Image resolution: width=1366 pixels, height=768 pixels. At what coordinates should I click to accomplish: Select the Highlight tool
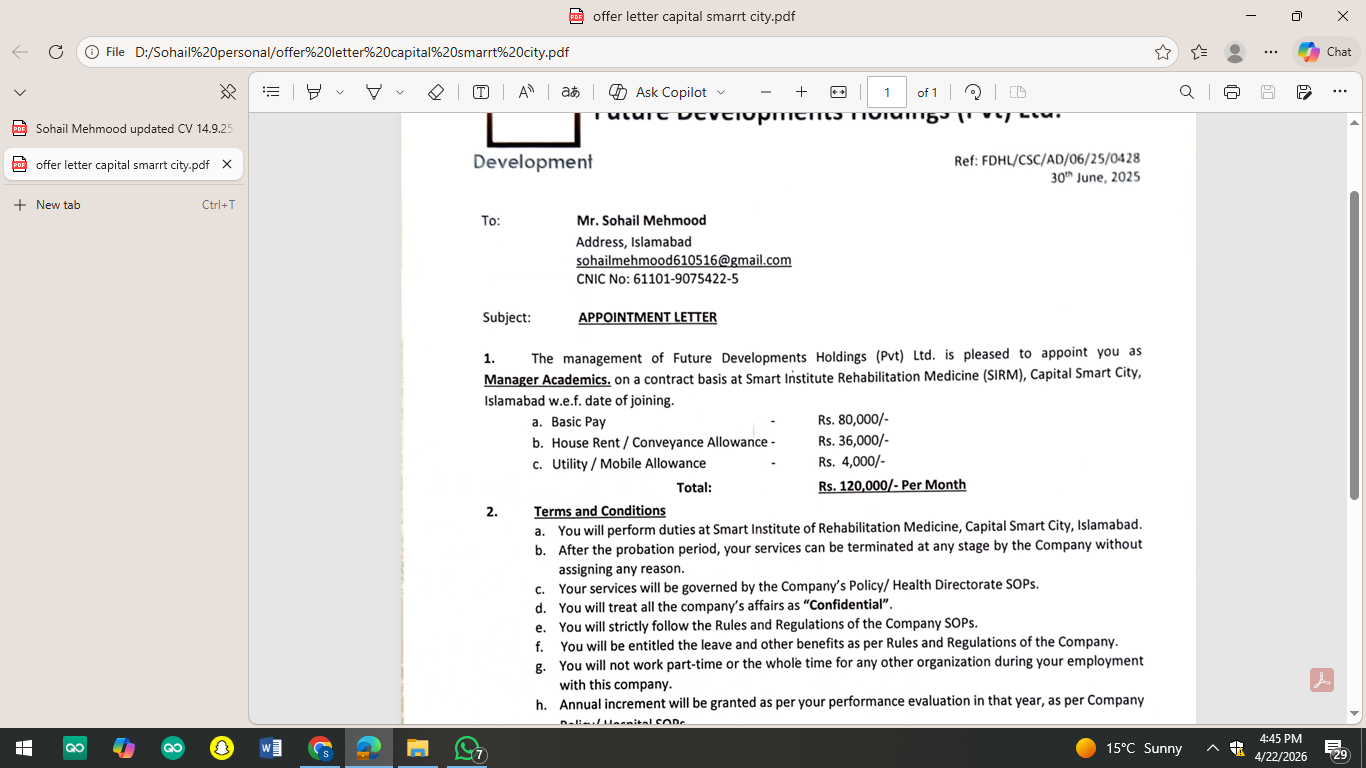[314, 92]
